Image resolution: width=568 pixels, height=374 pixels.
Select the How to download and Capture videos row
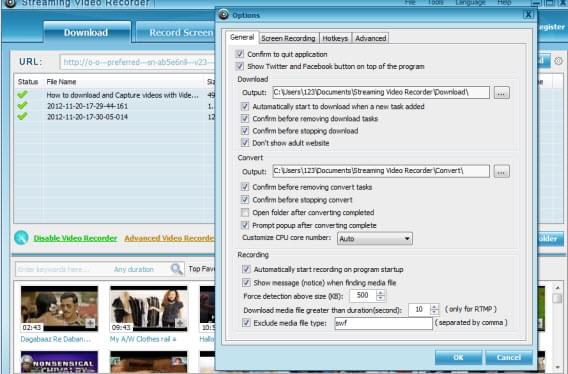[x=114, y=95]
